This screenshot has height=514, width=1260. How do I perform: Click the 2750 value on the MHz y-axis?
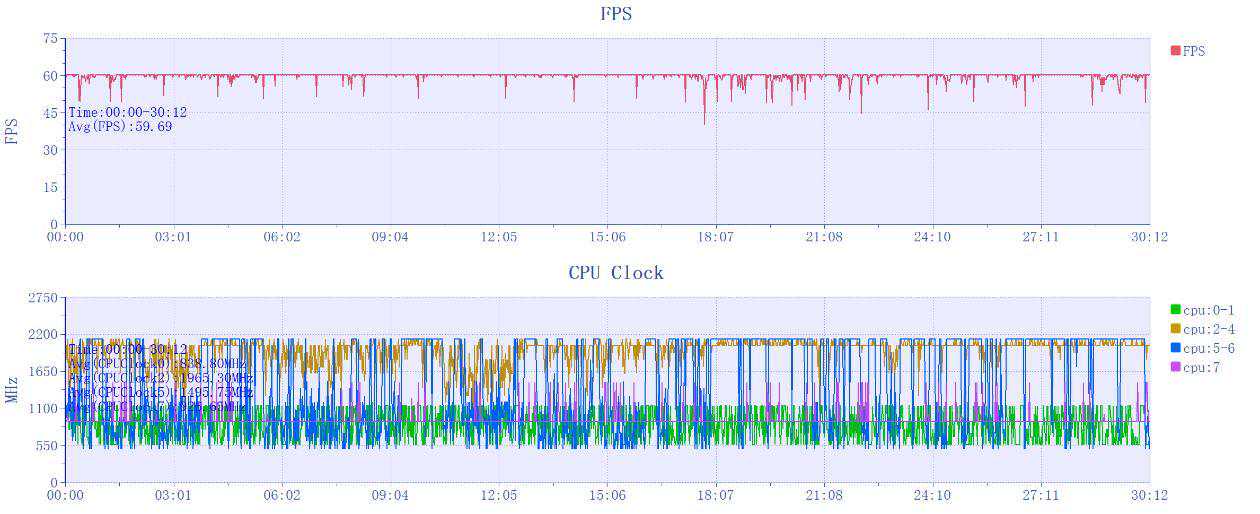[x=43, y=297]
